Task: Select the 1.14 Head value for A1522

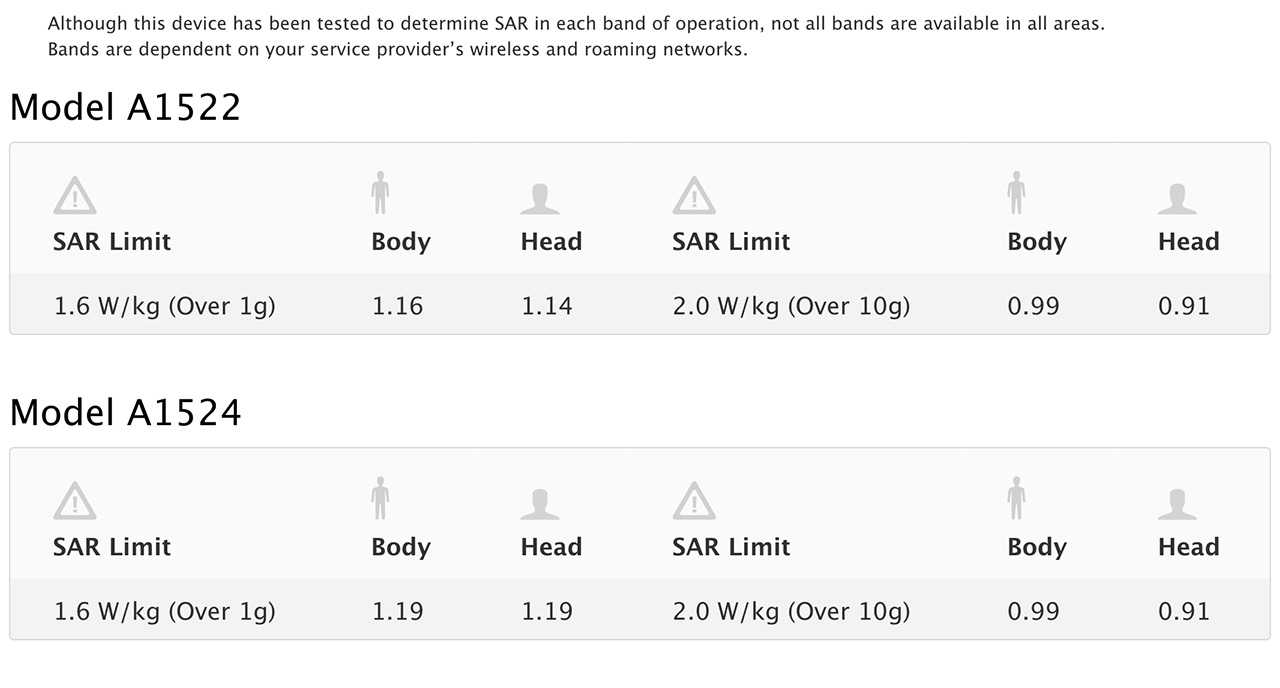Action: [547, 306]
